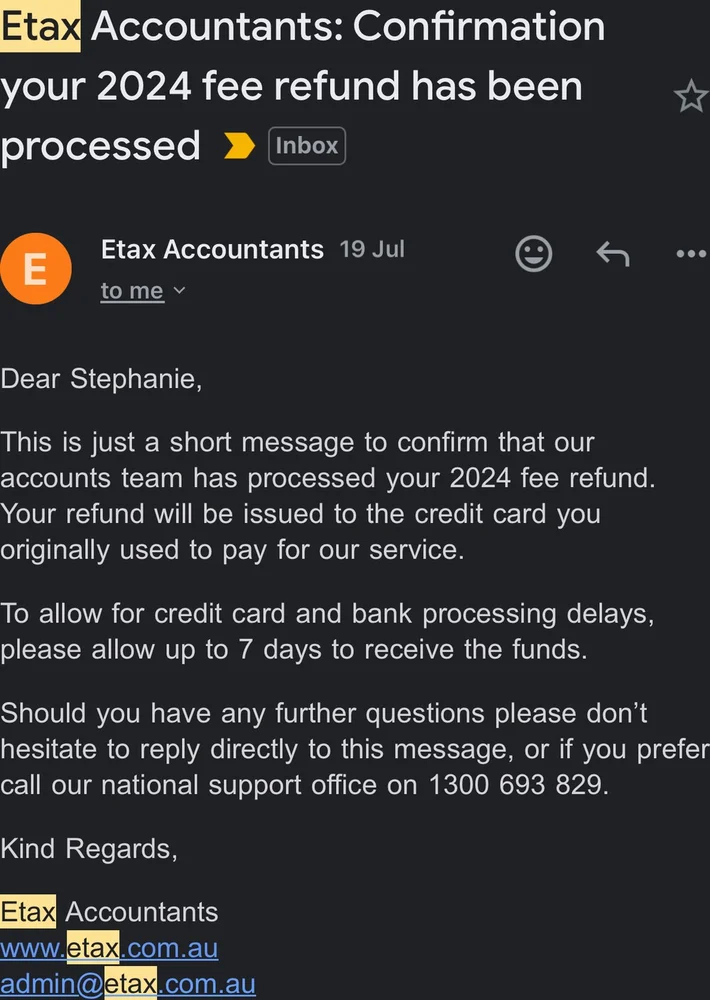
Task: Tap the orange sender avatar "E"
Action: (35, 269)
